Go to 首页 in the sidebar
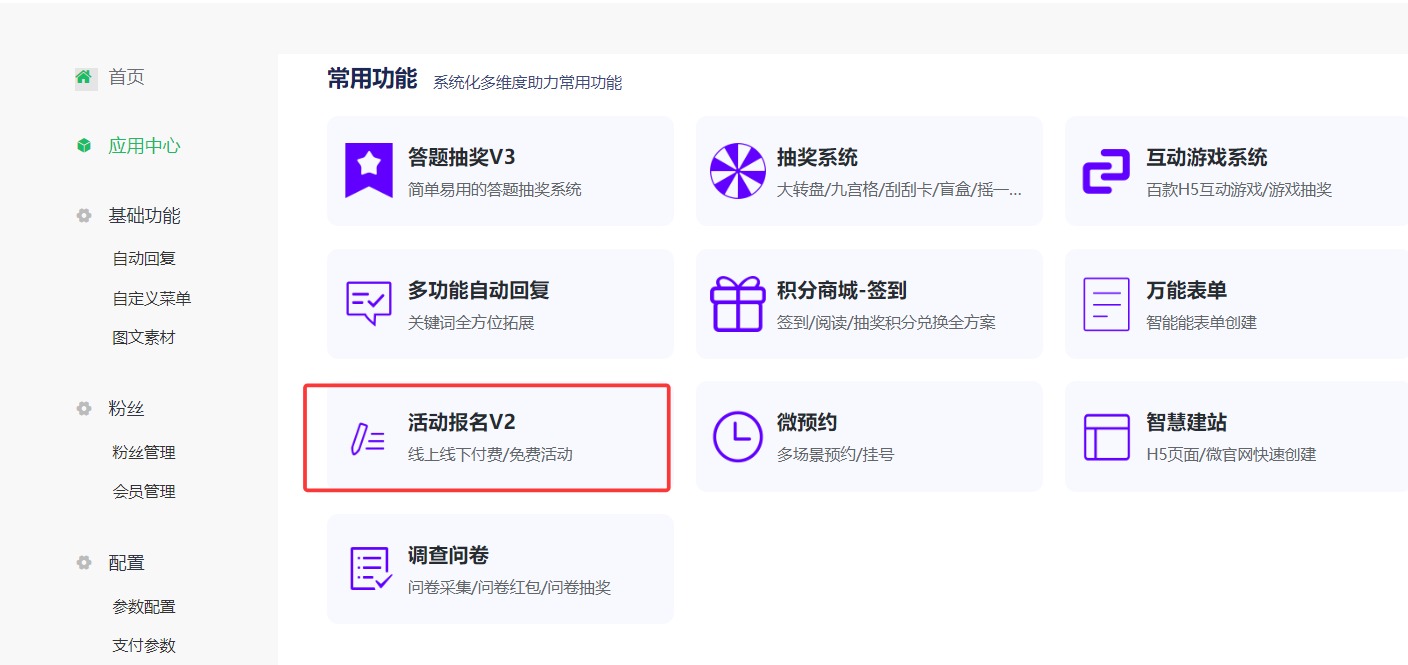1408x665 pixels. [x=126, y=77]
